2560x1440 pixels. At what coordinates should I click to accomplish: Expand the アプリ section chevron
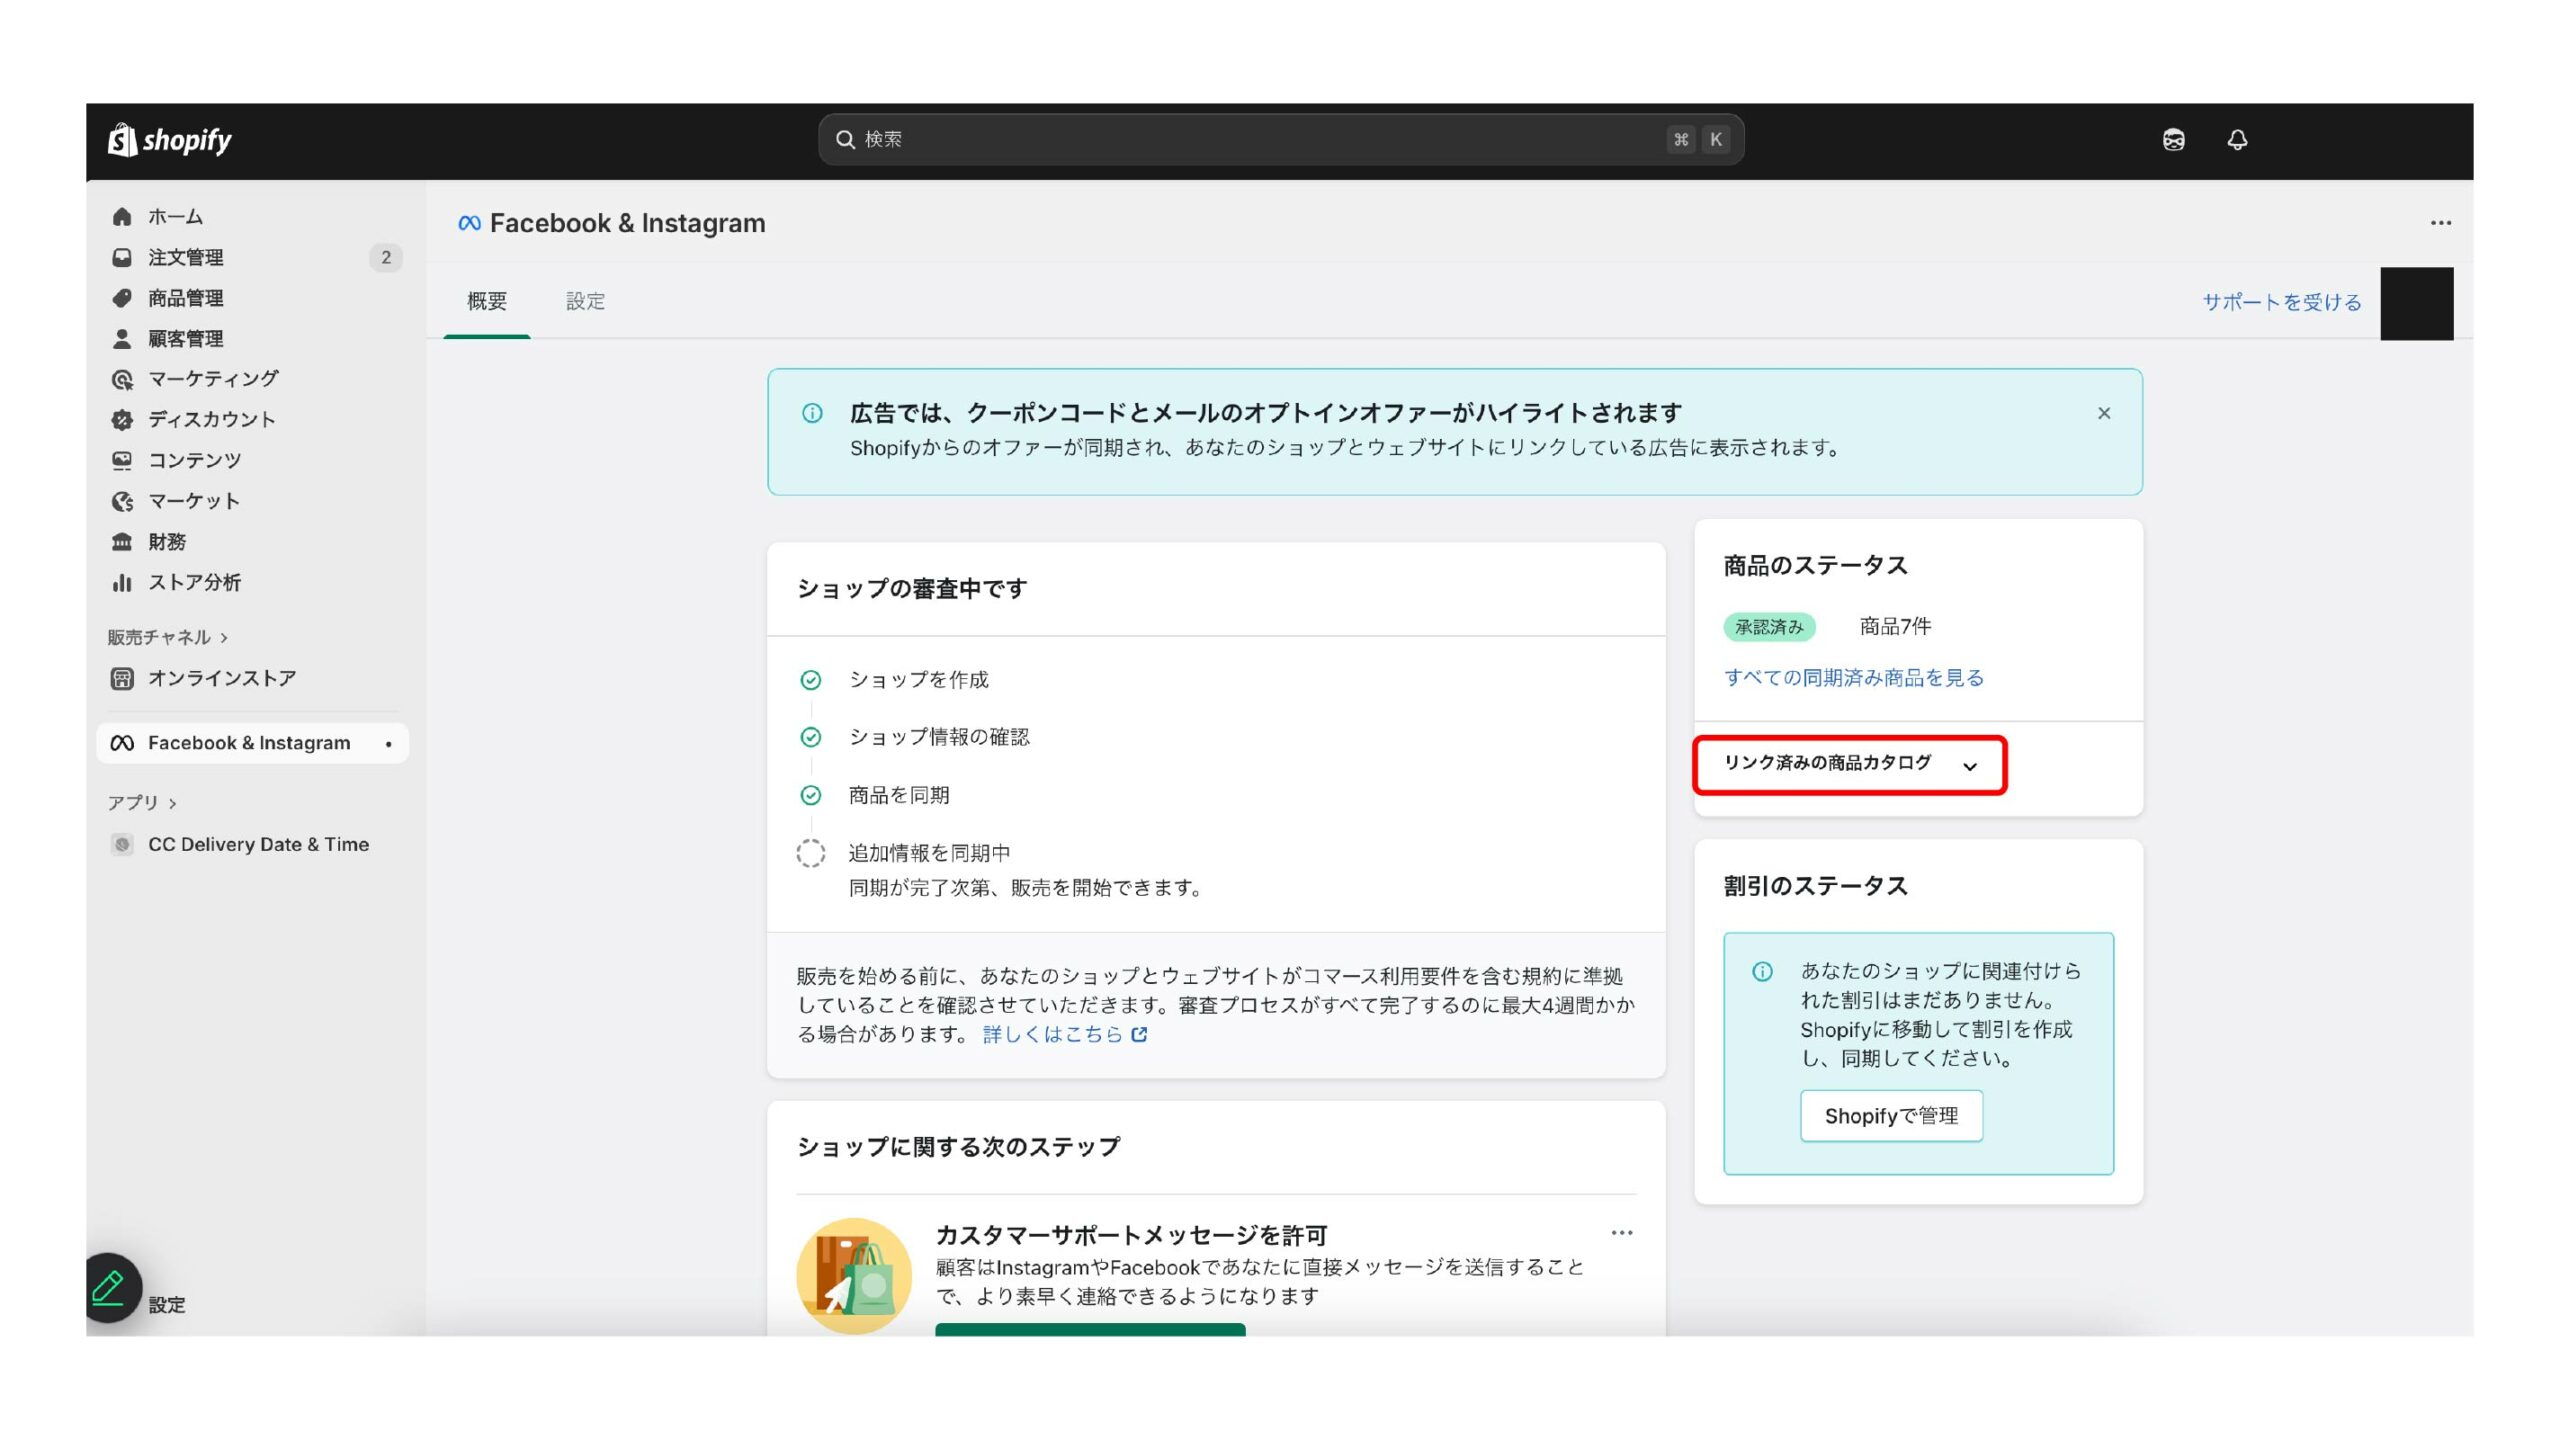pos(173,803)
